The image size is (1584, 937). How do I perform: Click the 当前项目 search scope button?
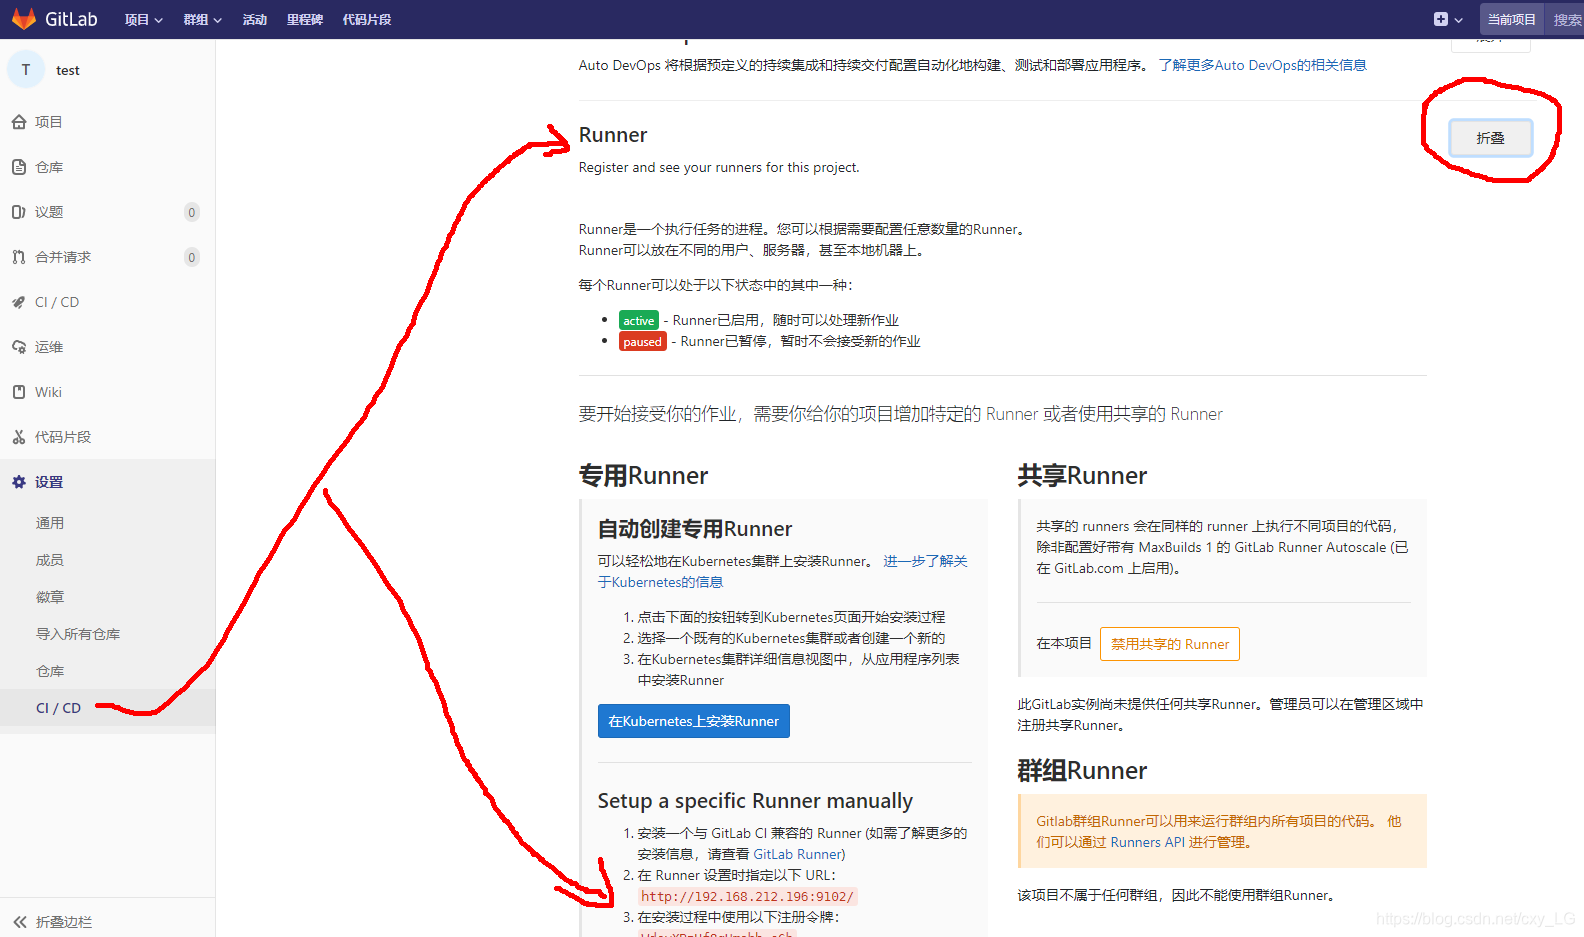[1511, 19]
